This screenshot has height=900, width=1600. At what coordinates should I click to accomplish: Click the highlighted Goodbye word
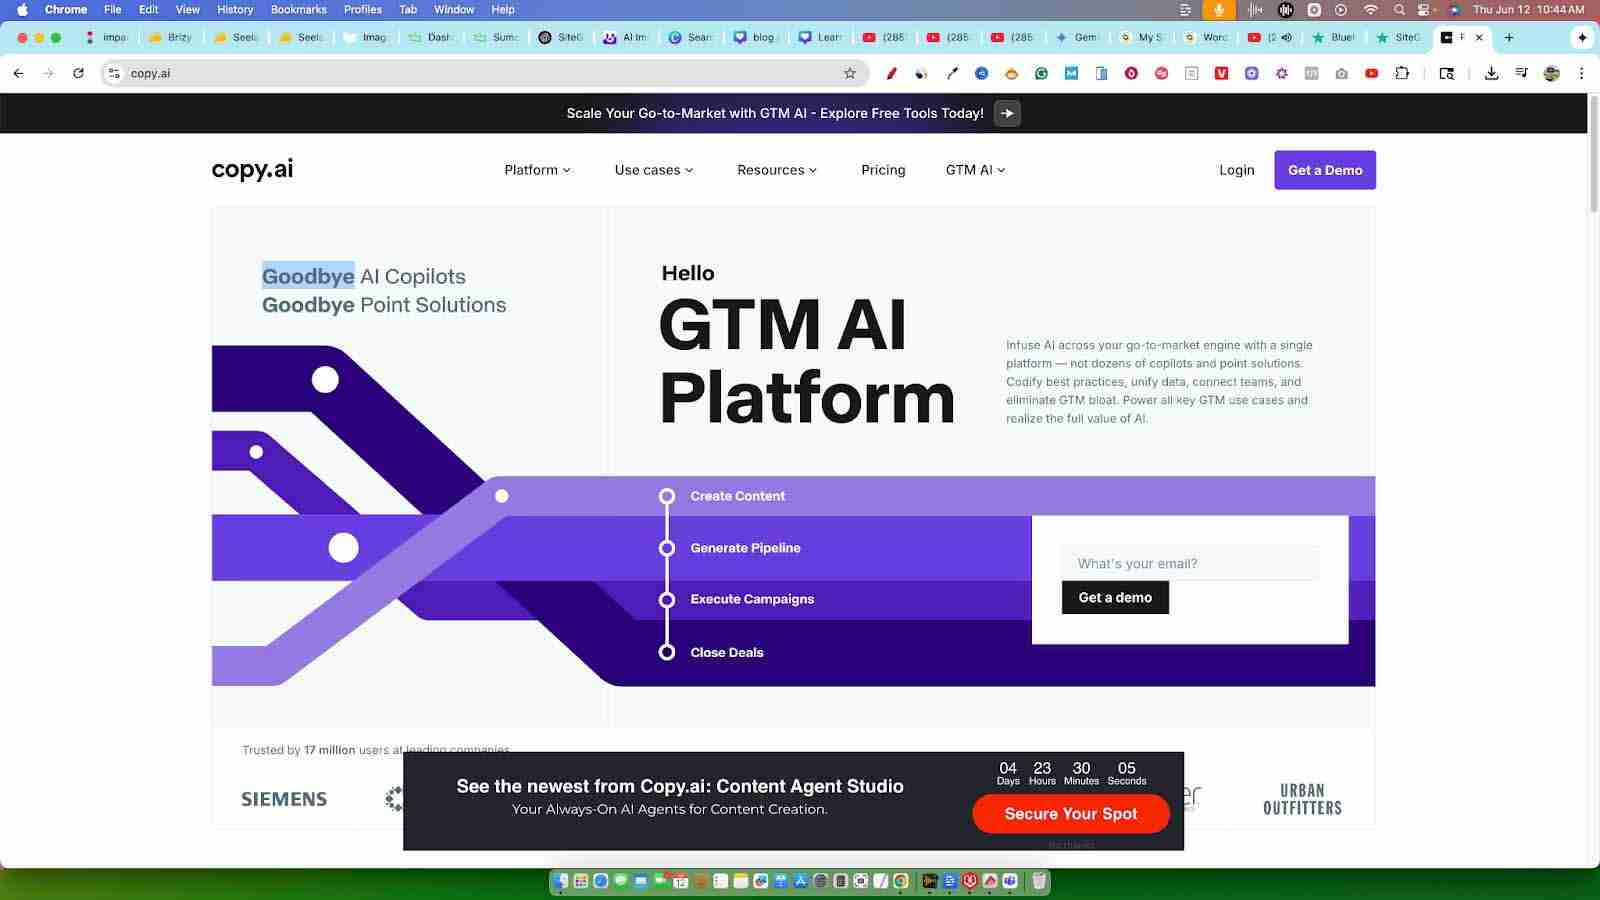(308, 276)
